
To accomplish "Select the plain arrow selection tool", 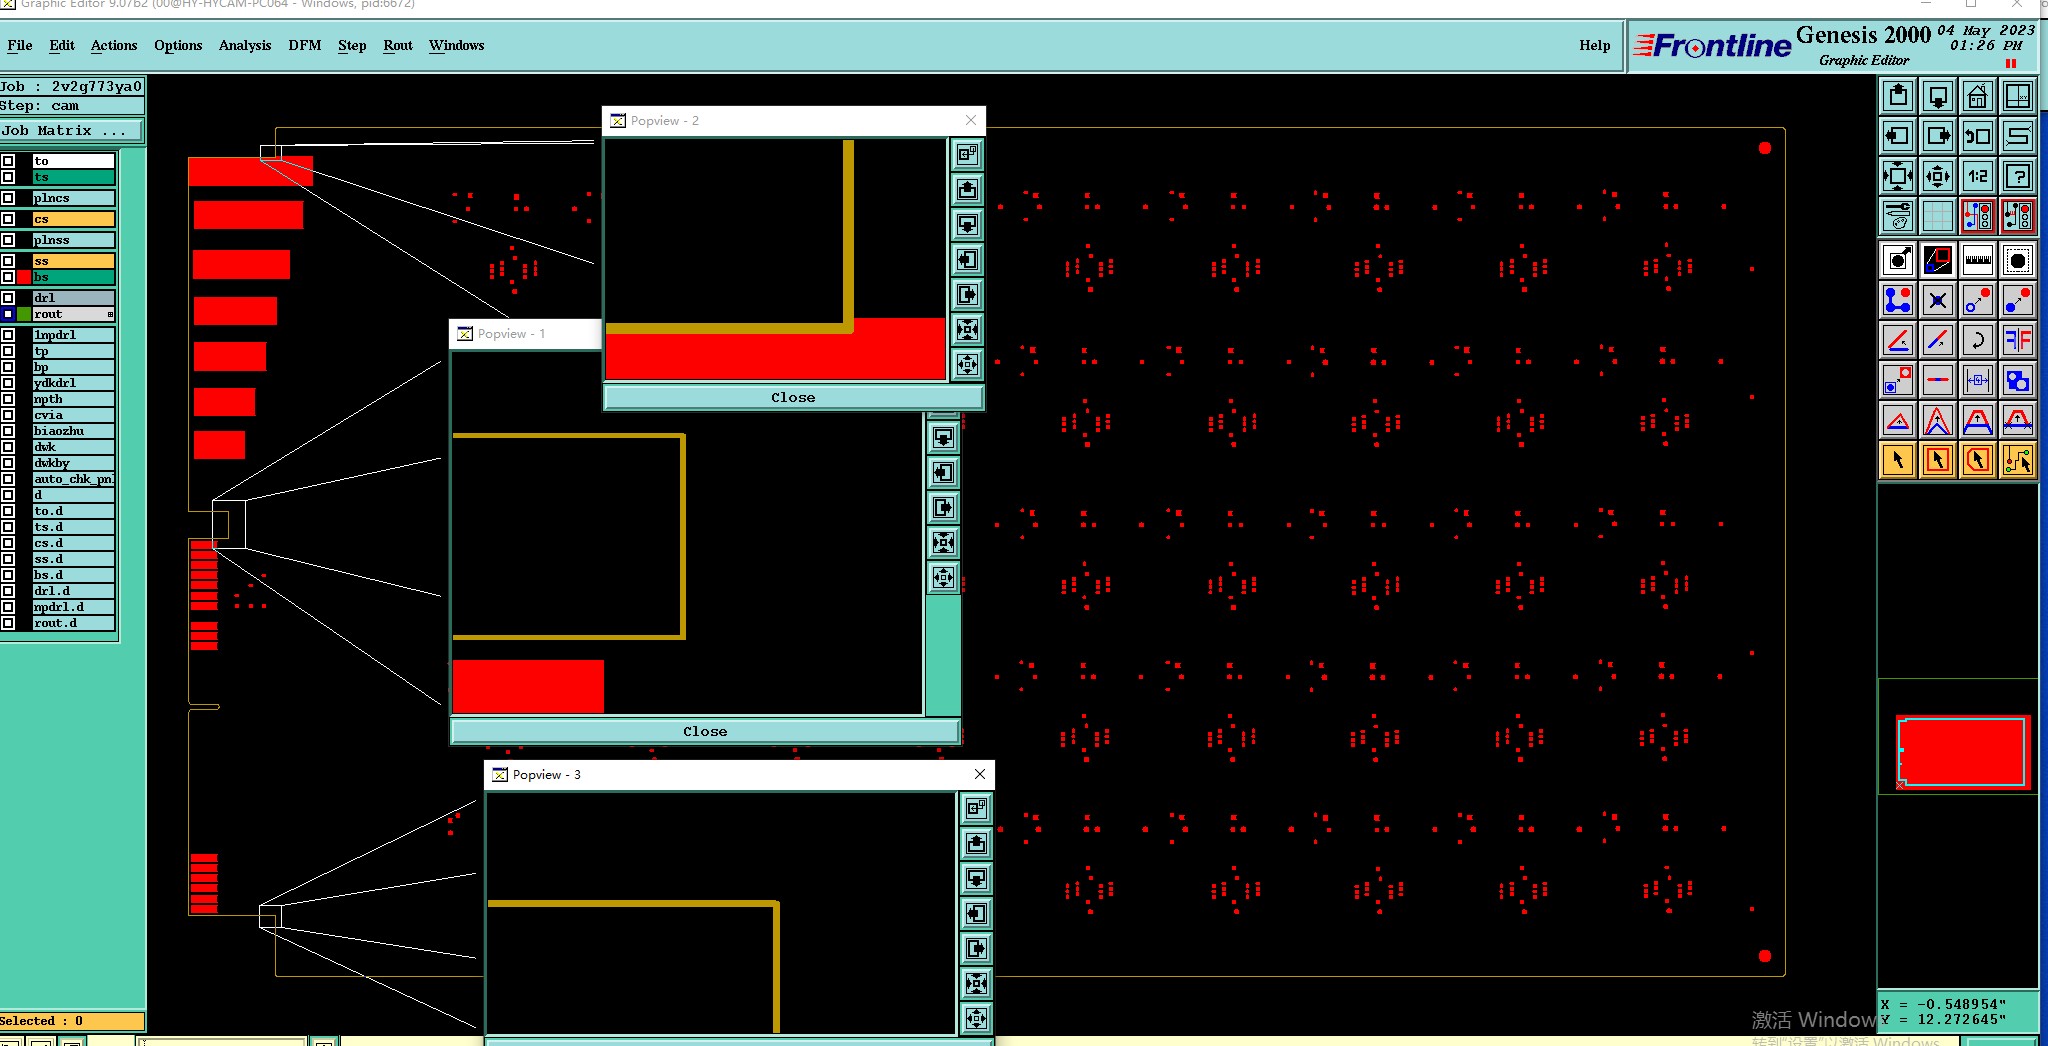I will pyautogui.click(x=1897, y=460).
